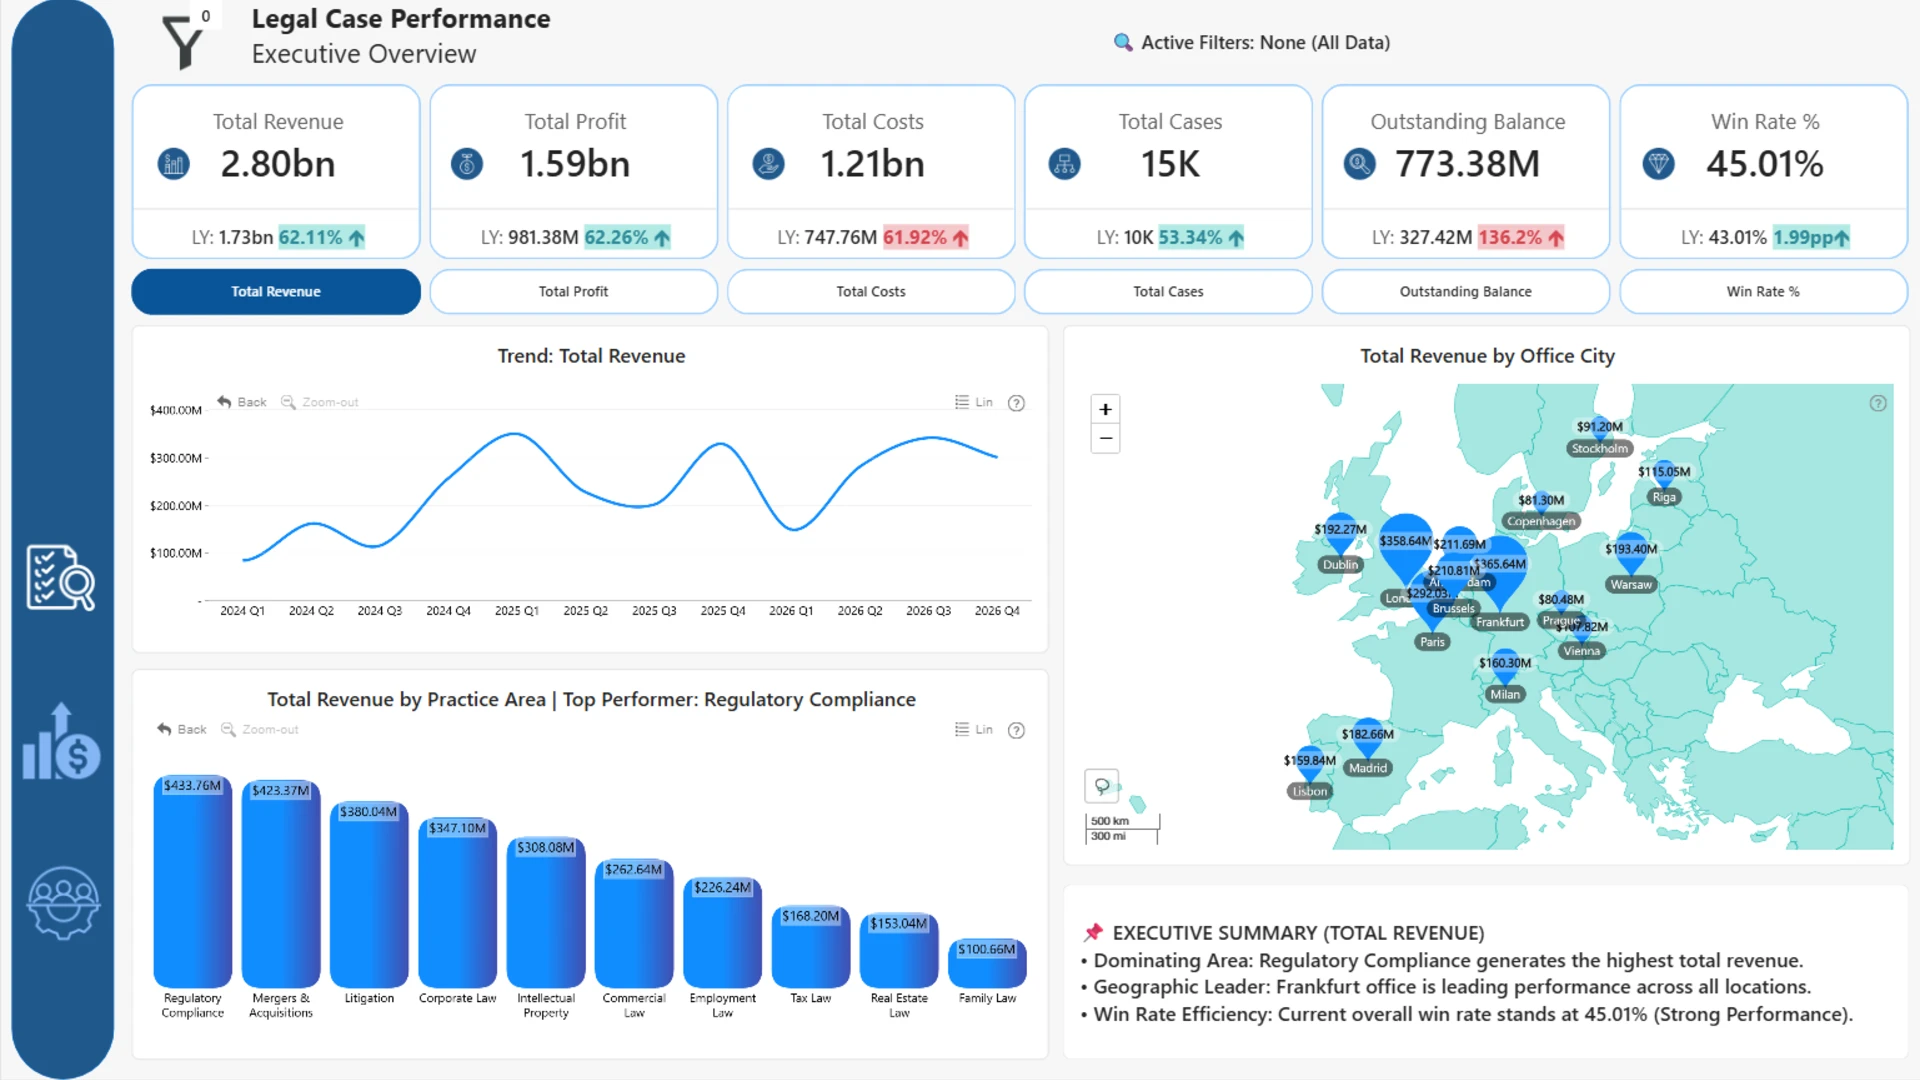Click the trend chart help question icon
The width and height of the screenshot is (1920, 1080).
[1016, 403]
